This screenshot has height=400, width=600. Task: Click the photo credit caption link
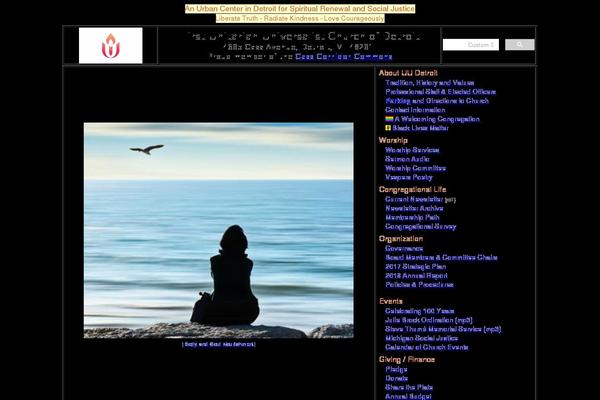coord(218,344)
